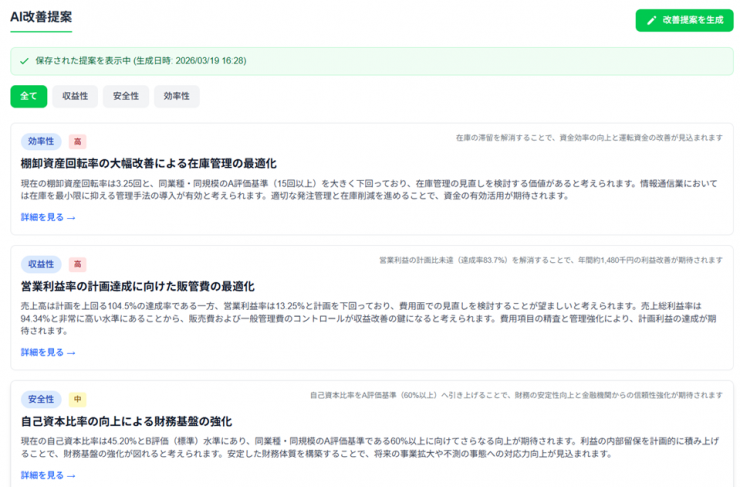
Task: Select the 収益性 filter tab
Action: (x=75, y=96)
